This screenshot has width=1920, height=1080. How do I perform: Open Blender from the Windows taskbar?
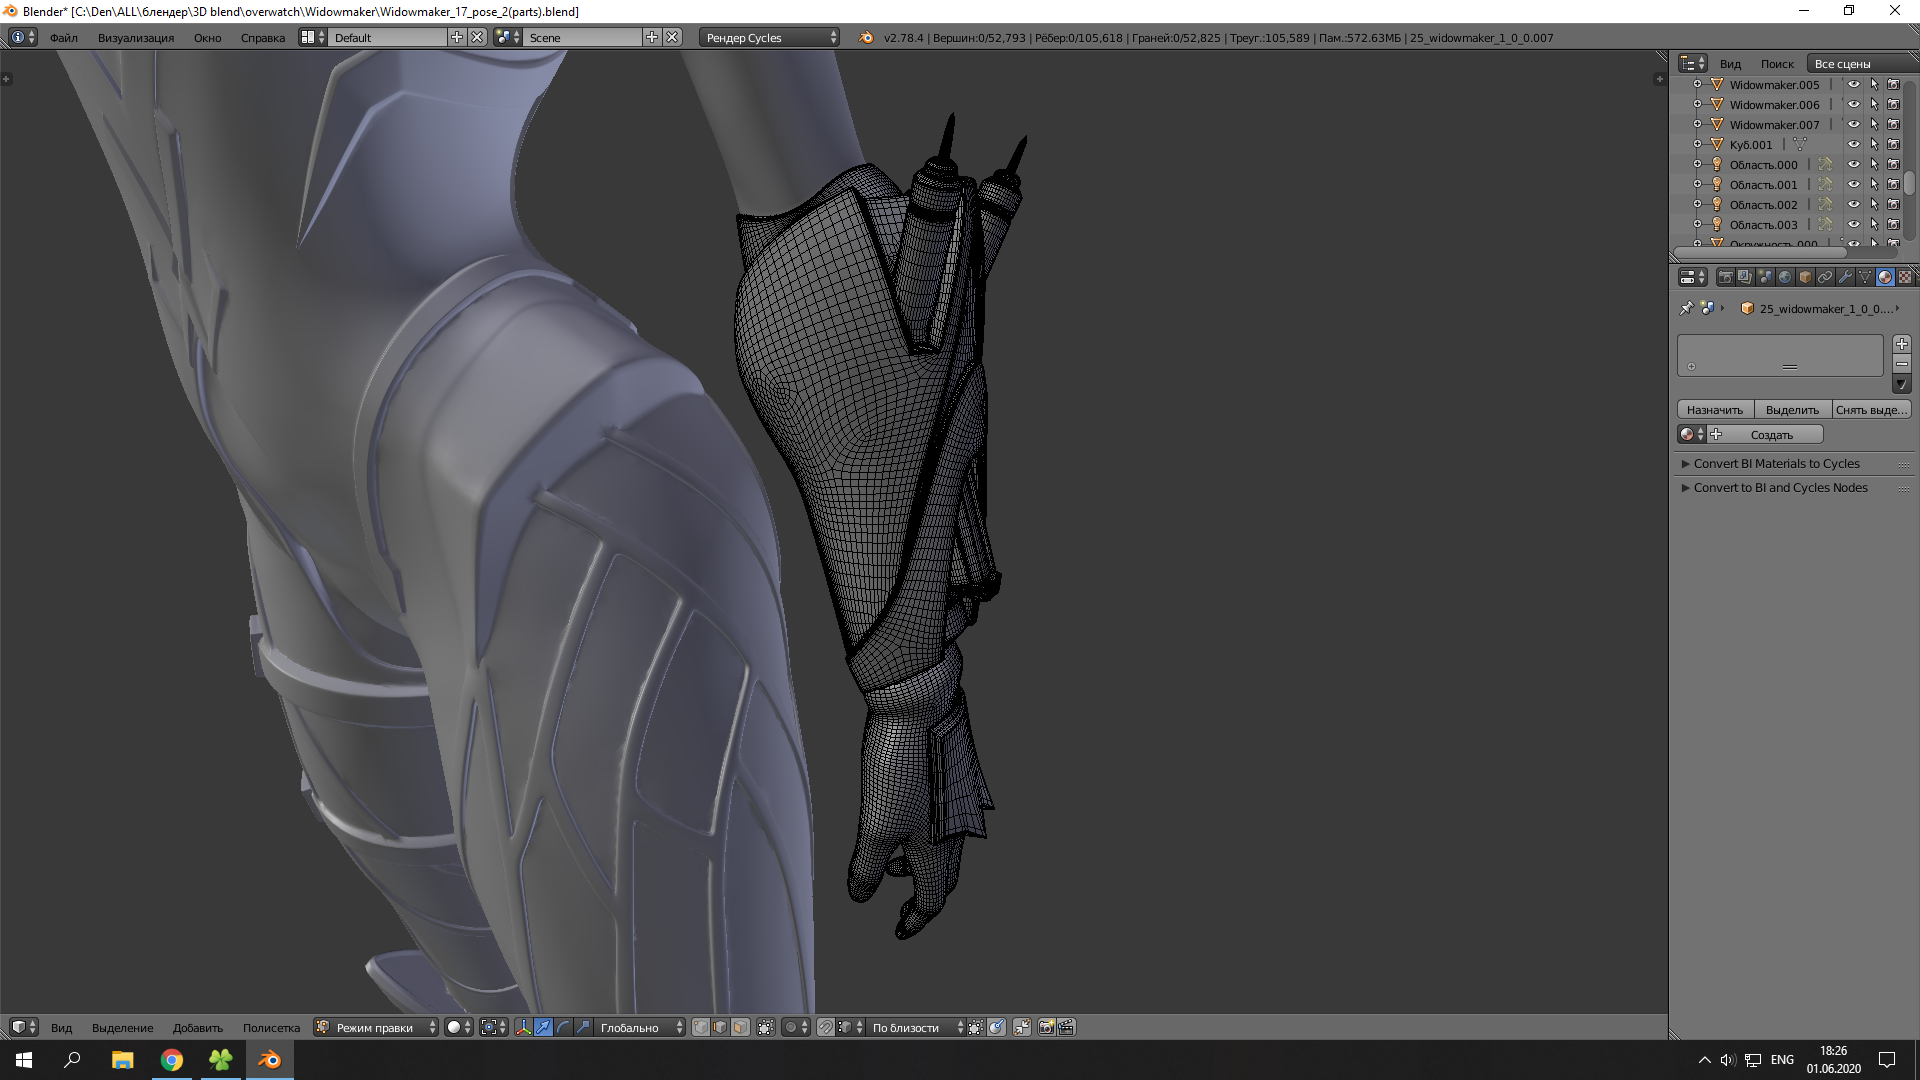point(269,1060)
